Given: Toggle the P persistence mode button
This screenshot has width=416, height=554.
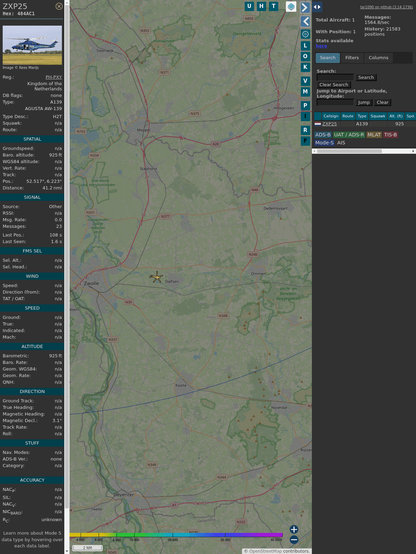Looking at the screenshot, I should (305, 105).
